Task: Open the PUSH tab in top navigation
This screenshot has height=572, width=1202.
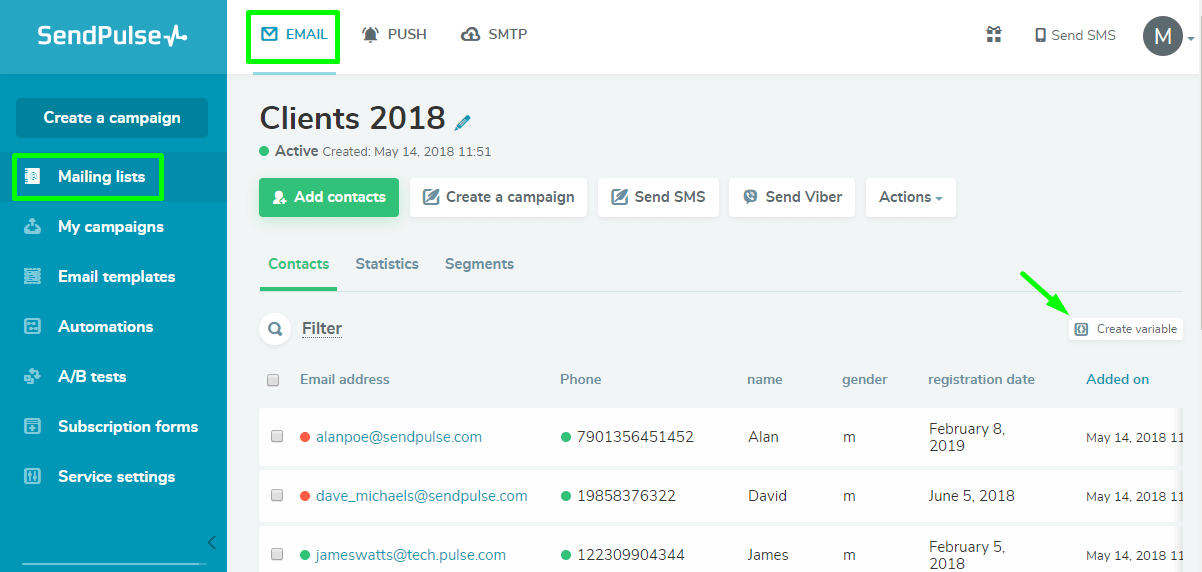Action: point(395,35)
